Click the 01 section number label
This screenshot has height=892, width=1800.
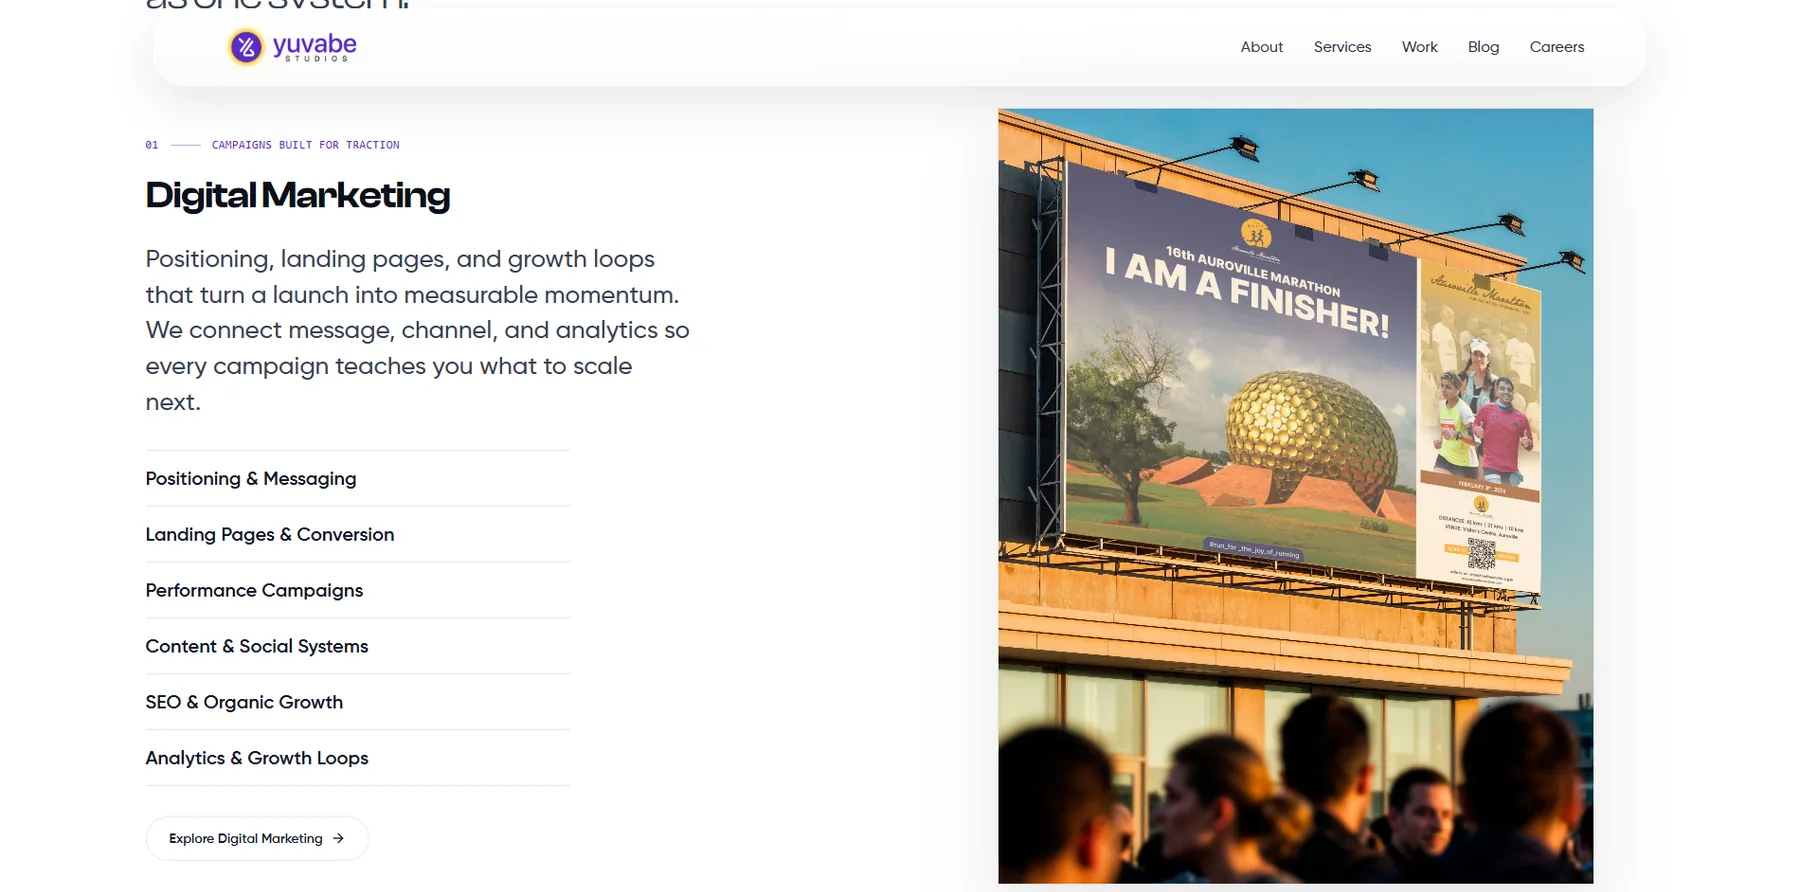tap(152, 145)
